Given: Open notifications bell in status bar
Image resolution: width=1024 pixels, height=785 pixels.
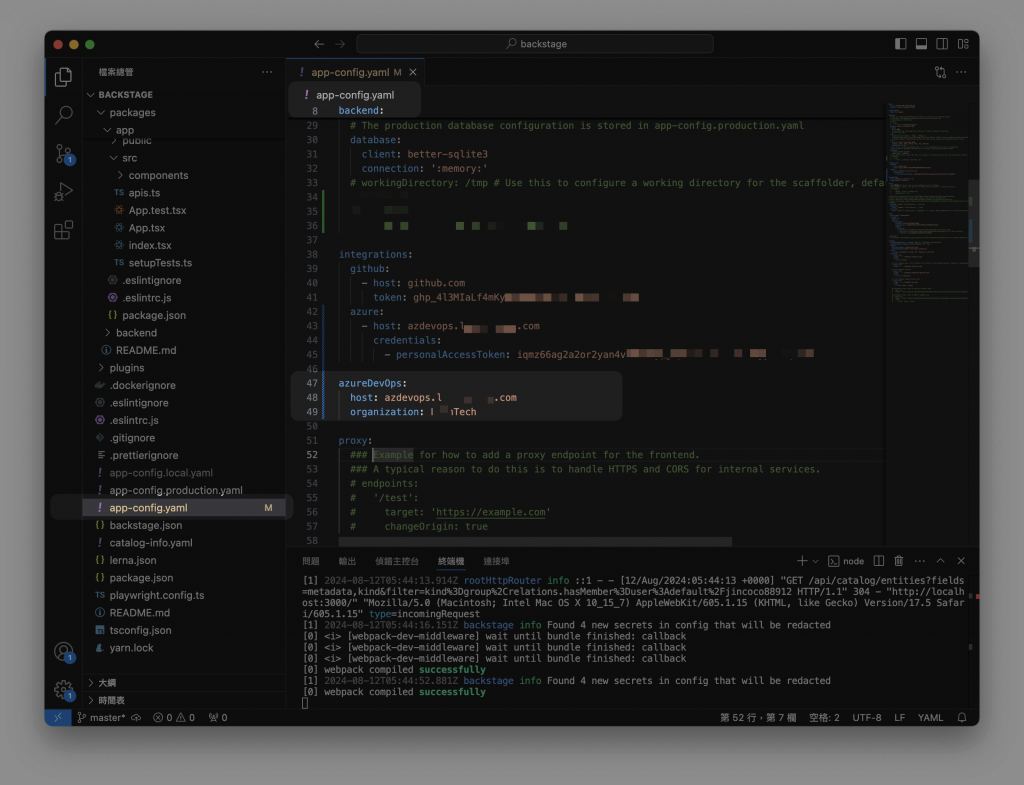Looking at the screenshot, I should coord(962,717).
